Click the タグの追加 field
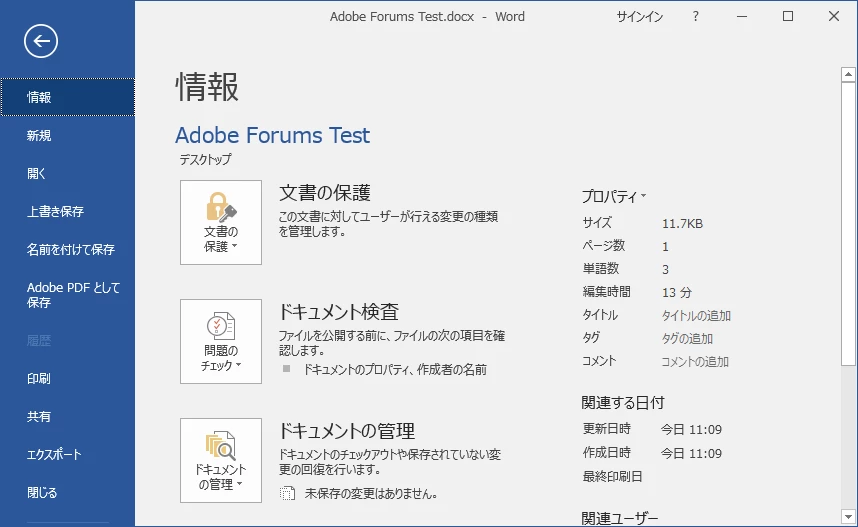The width and height of the screenshot is (858, 527). [687, 339]
